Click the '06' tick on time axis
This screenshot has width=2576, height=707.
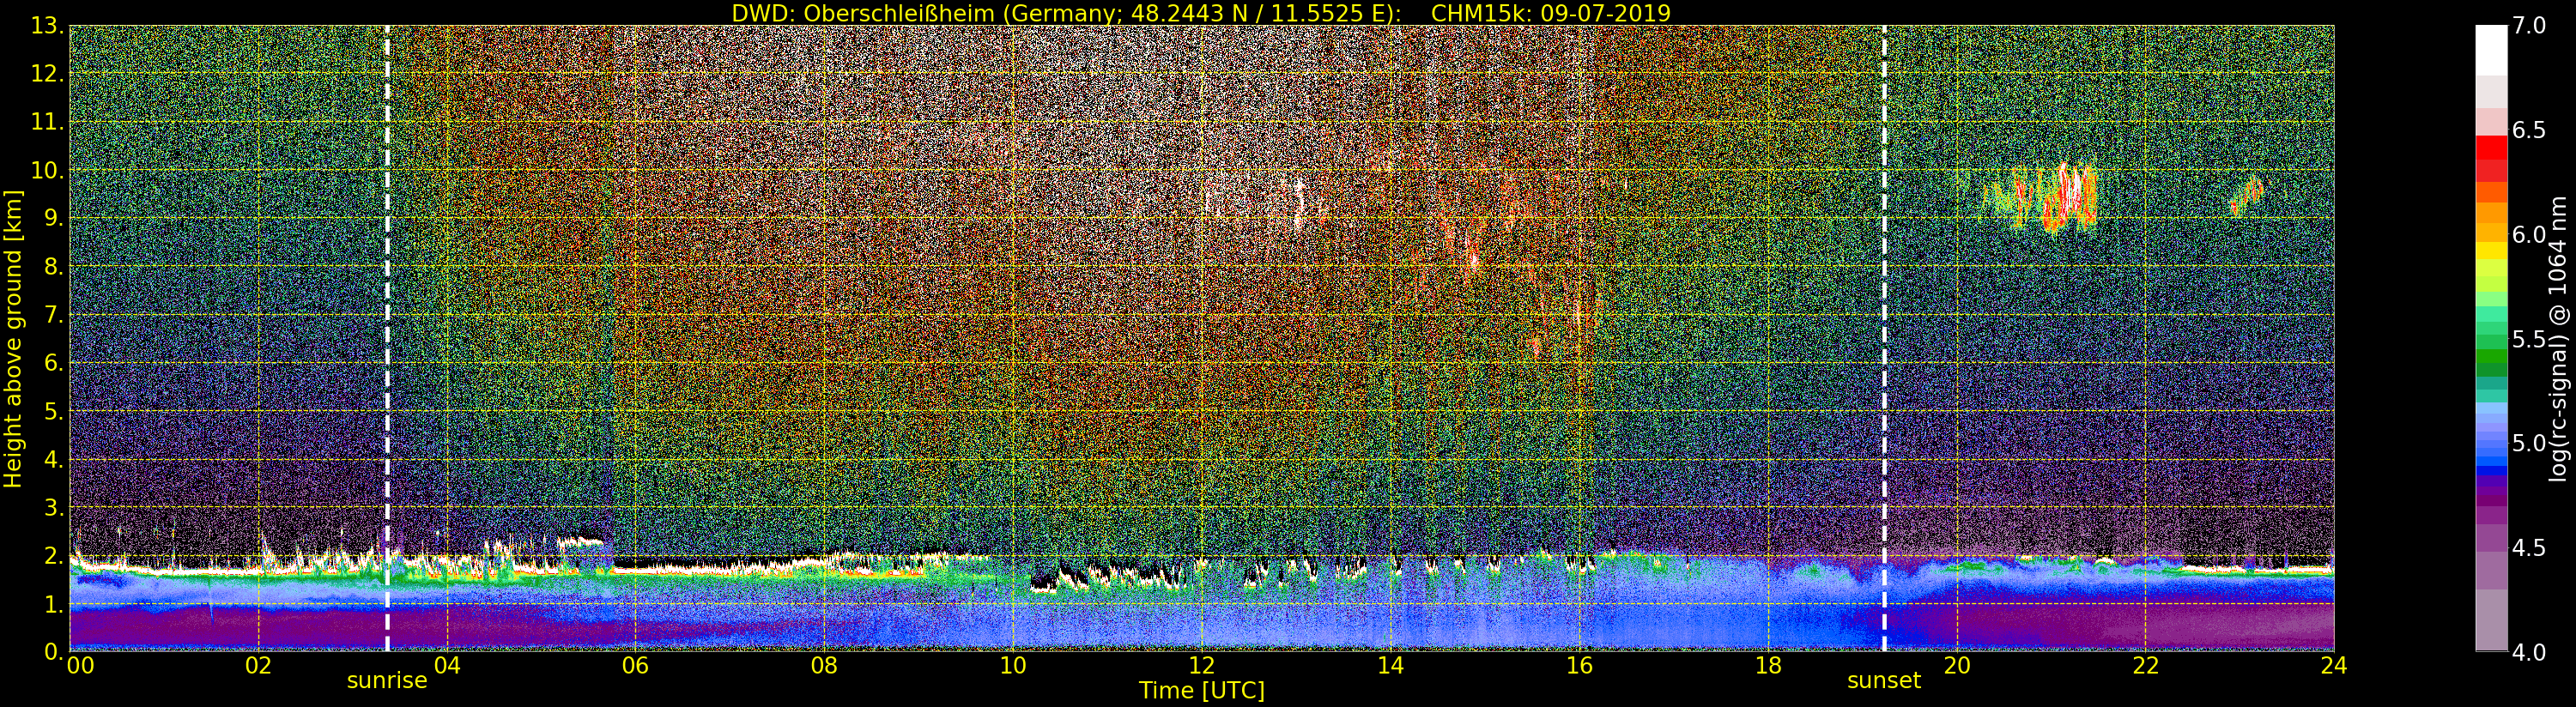[x=635, y=665]
